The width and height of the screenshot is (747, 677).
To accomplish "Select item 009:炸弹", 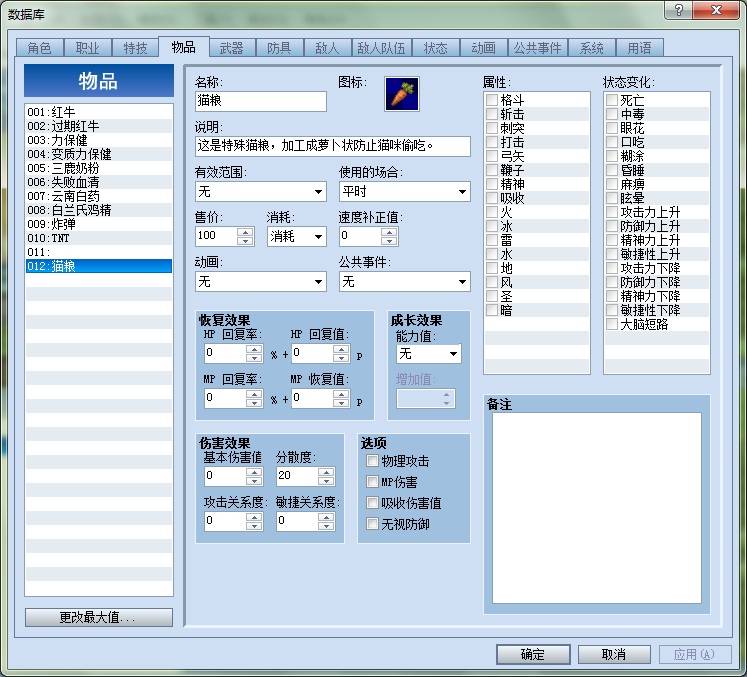I will [x=99, y=224].
